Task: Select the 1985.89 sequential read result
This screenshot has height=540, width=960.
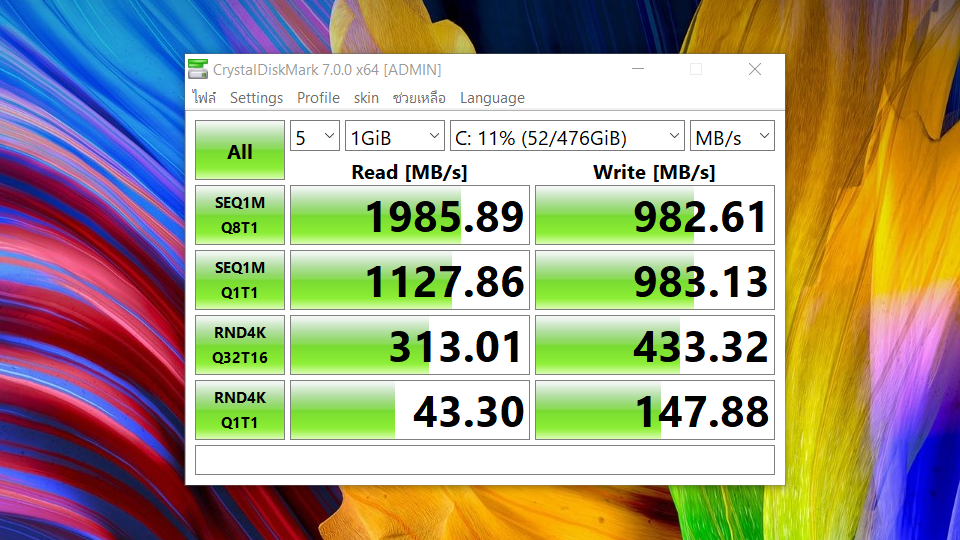Action: click(410, 215)
